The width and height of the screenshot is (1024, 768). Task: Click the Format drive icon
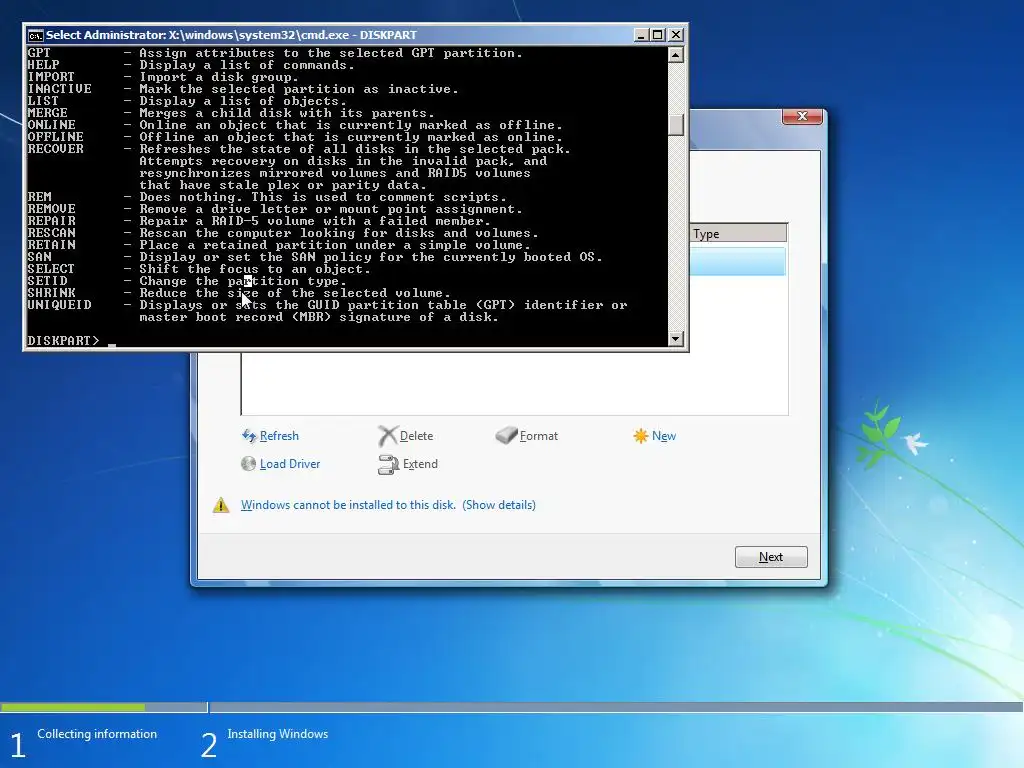pos(506,436)
